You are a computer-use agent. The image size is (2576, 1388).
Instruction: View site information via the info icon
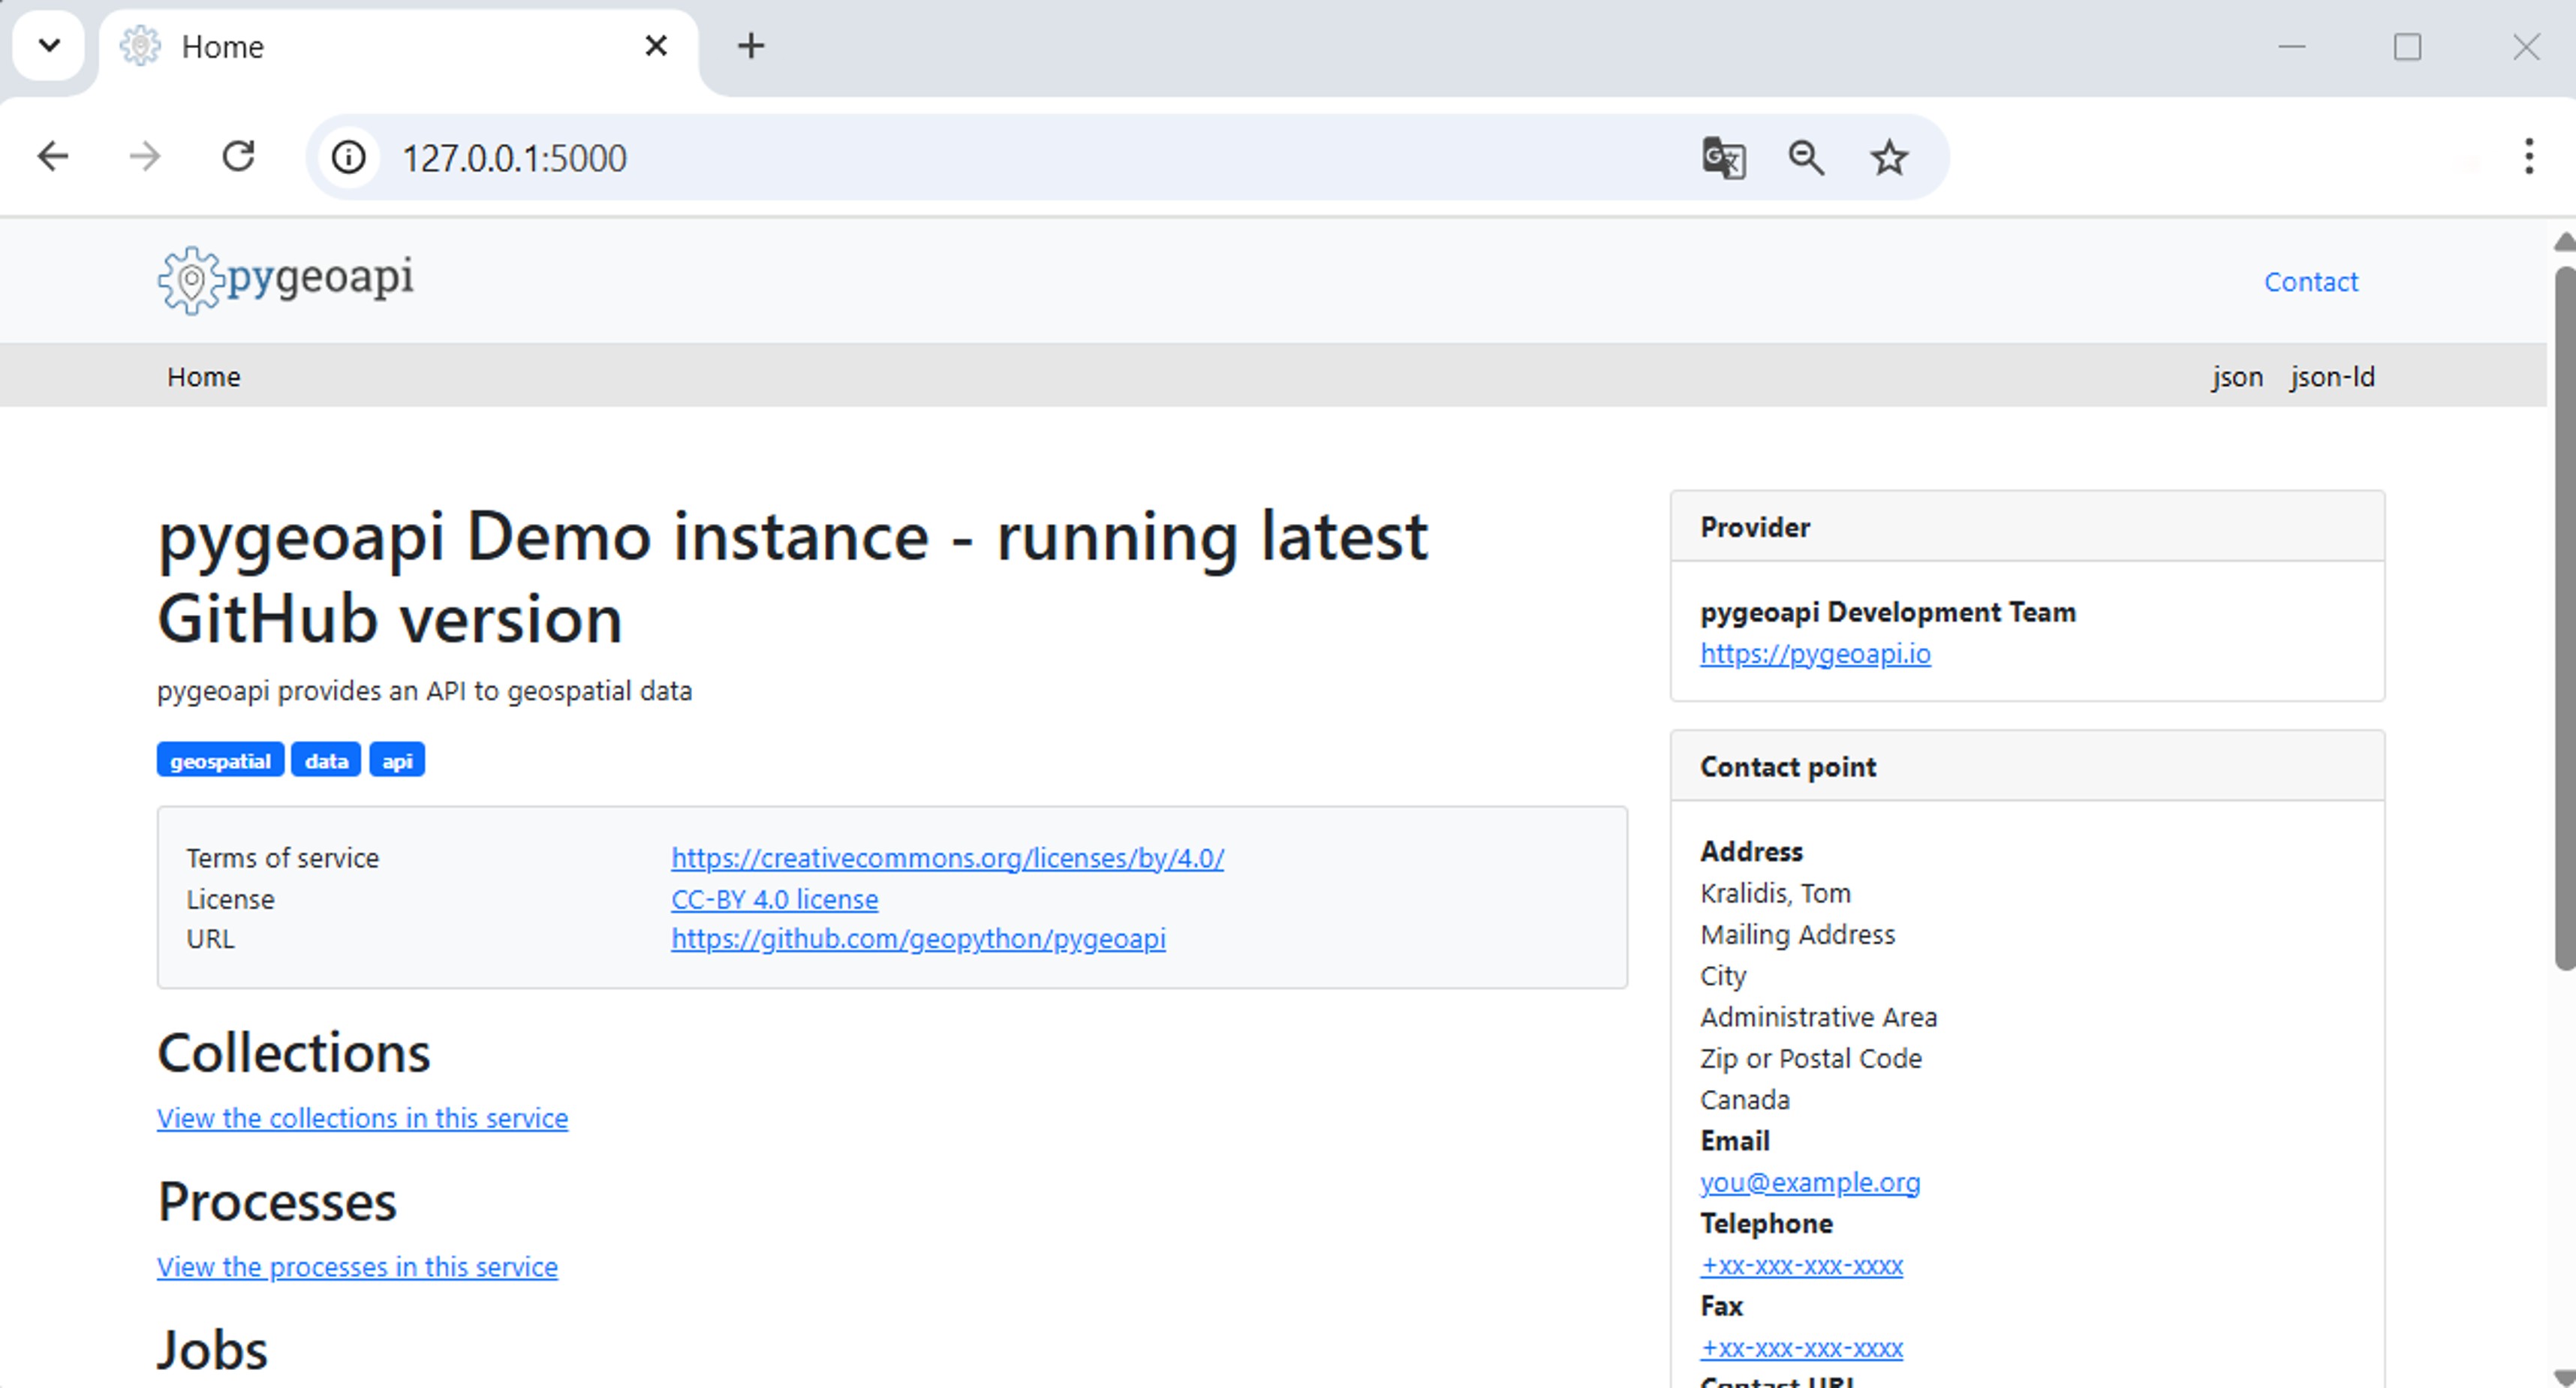point(348,158)
